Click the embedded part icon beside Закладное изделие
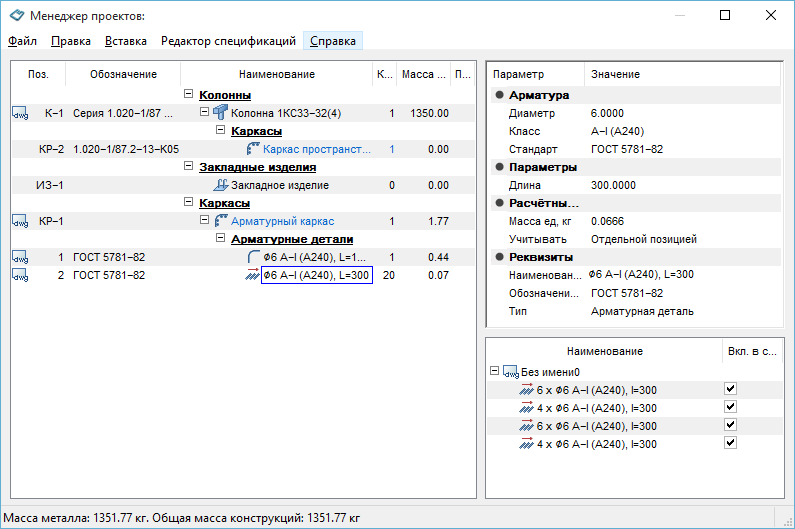 221,185
